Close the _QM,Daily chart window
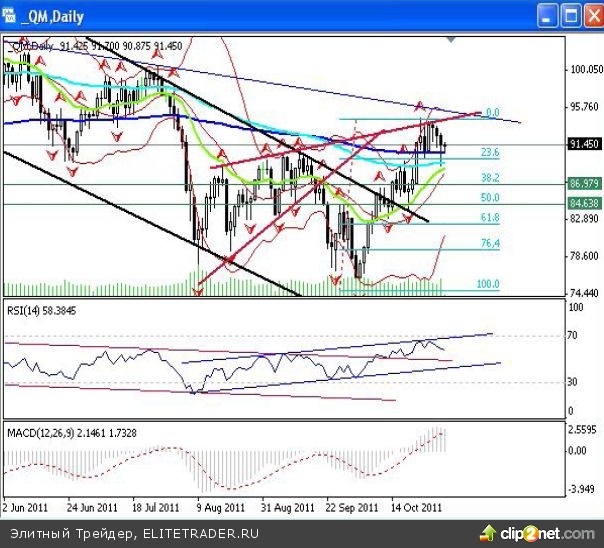Viewport: 604px width, 548px height. tap(592, 16)
